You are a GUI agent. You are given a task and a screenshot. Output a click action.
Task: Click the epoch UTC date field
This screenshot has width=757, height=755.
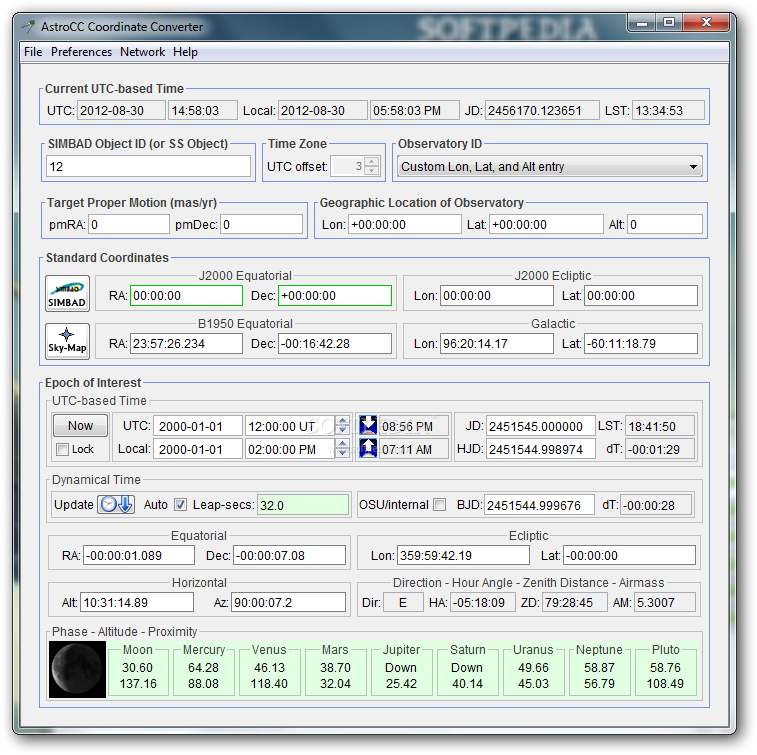click(x=198, y=426)
